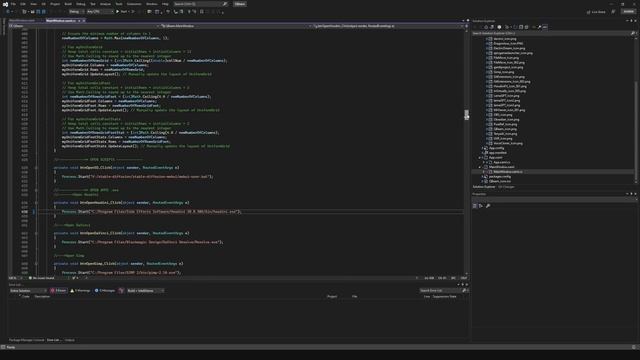Image resolution: width=640 pixels, height=360 pixels.
Task: Open the Build + IntelliSense dropdown
Action: (145, 291)
